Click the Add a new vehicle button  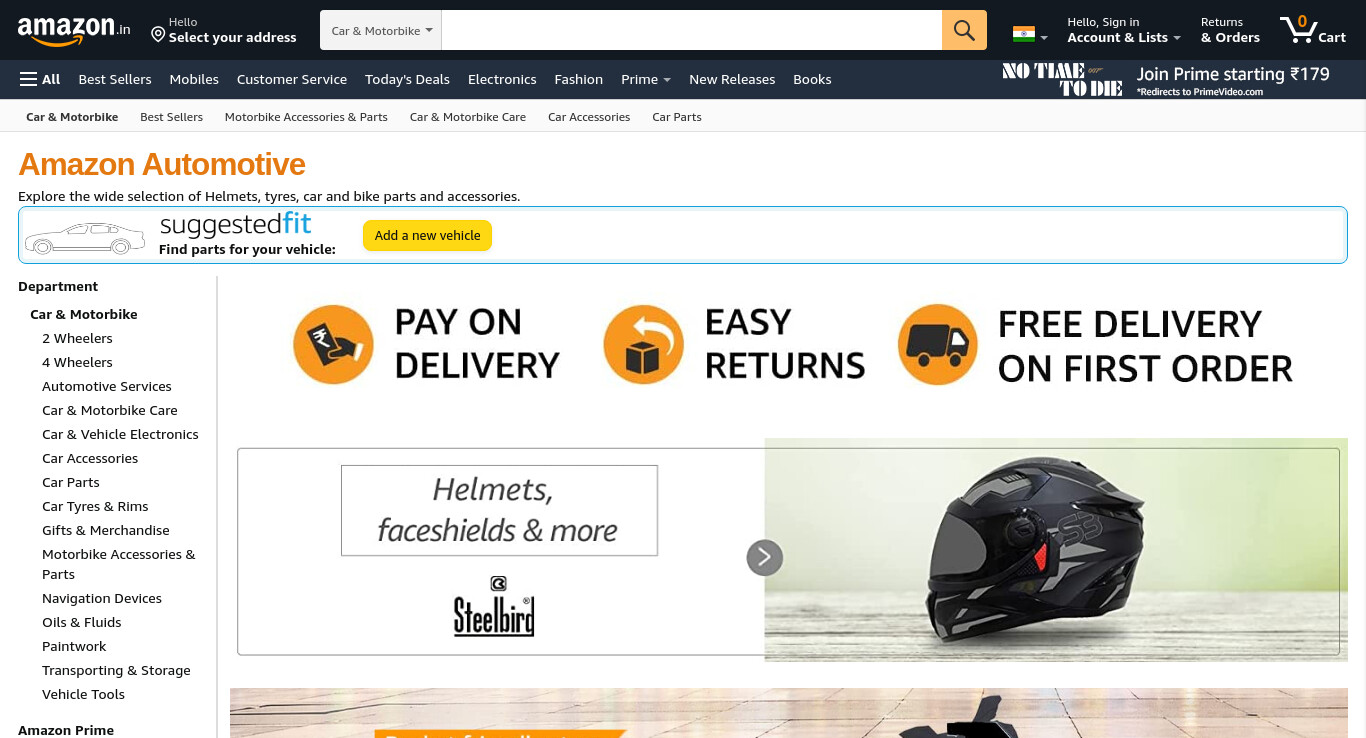click(x=427, y=236)
